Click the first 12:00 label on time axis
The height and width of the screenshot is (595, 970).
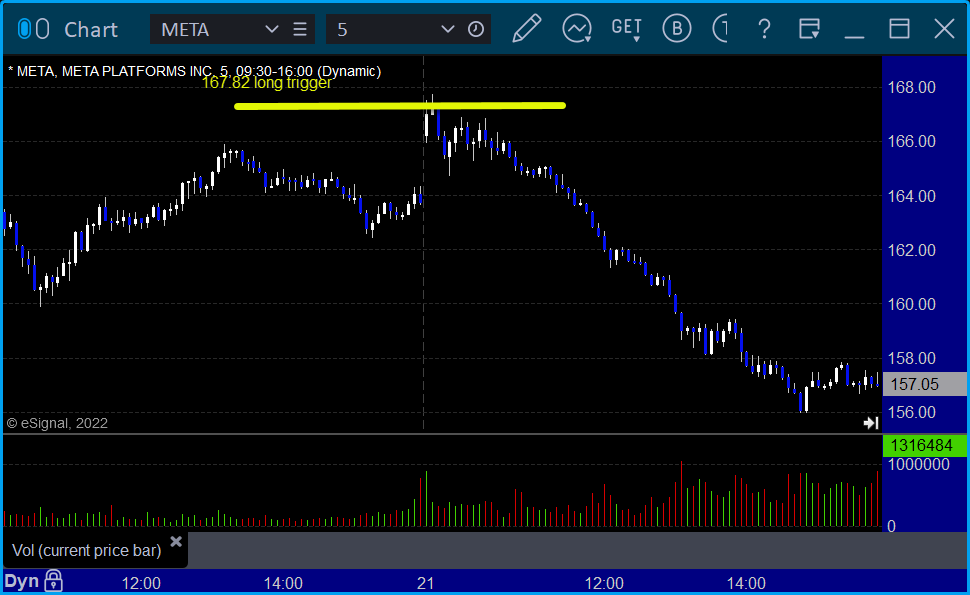pos(141,583)
